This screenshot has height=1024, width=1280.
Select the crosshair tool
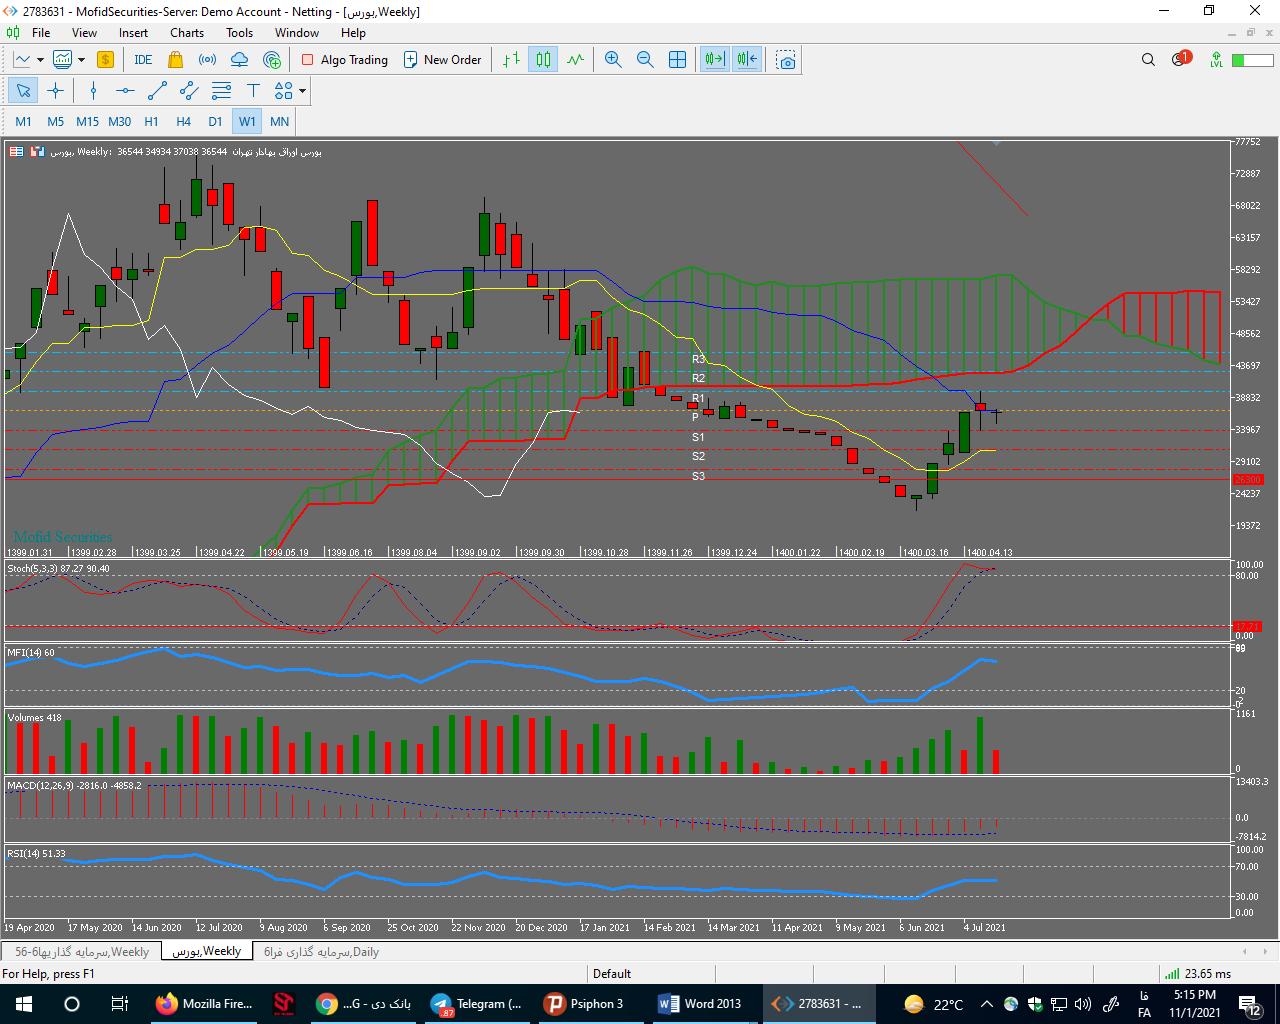[55, 91]
